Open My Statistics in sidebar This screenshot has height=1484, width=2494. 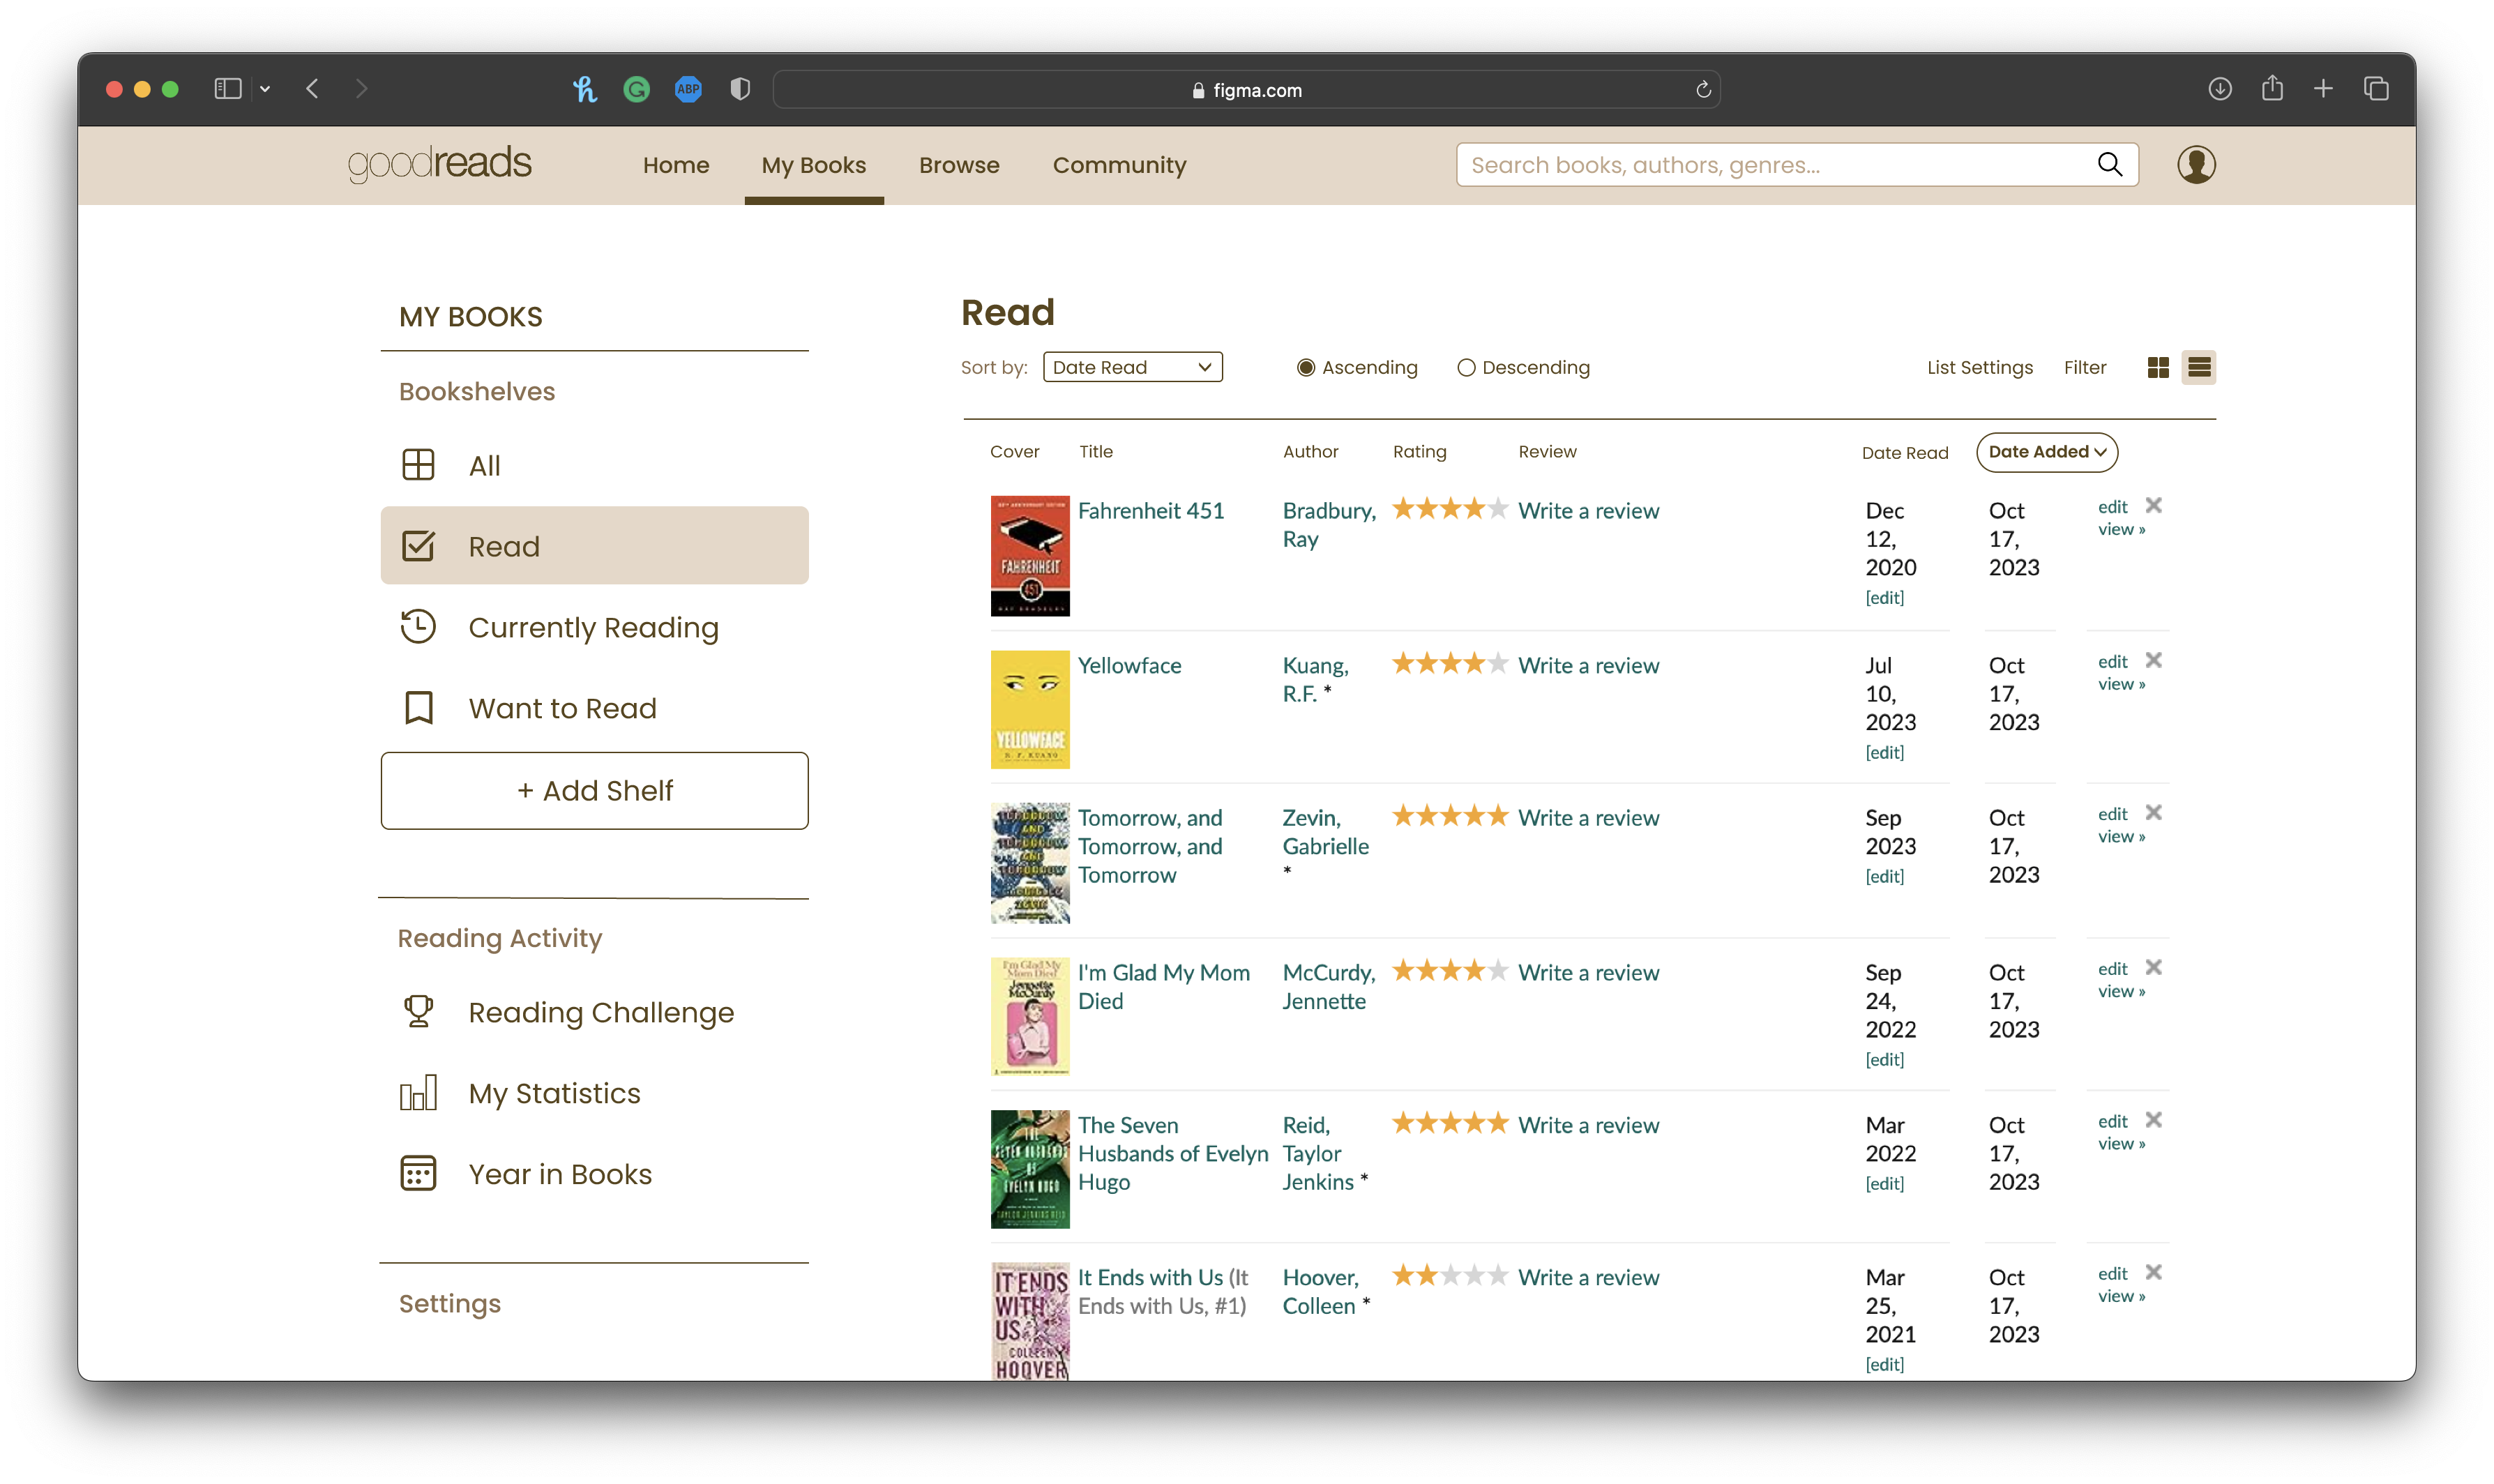click(554, 1093)
